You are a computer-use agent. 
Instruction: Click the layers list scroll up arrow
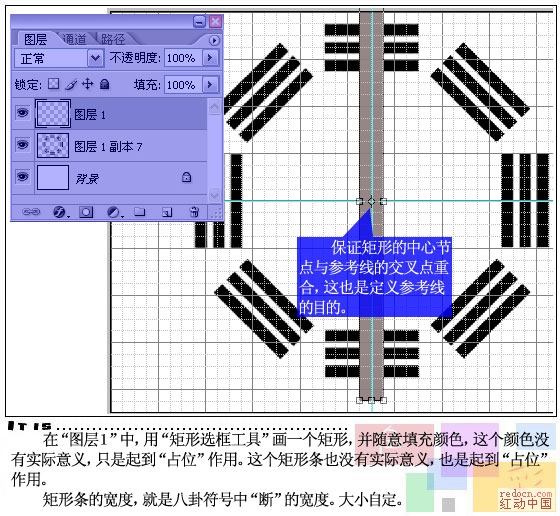click(214, 106)
